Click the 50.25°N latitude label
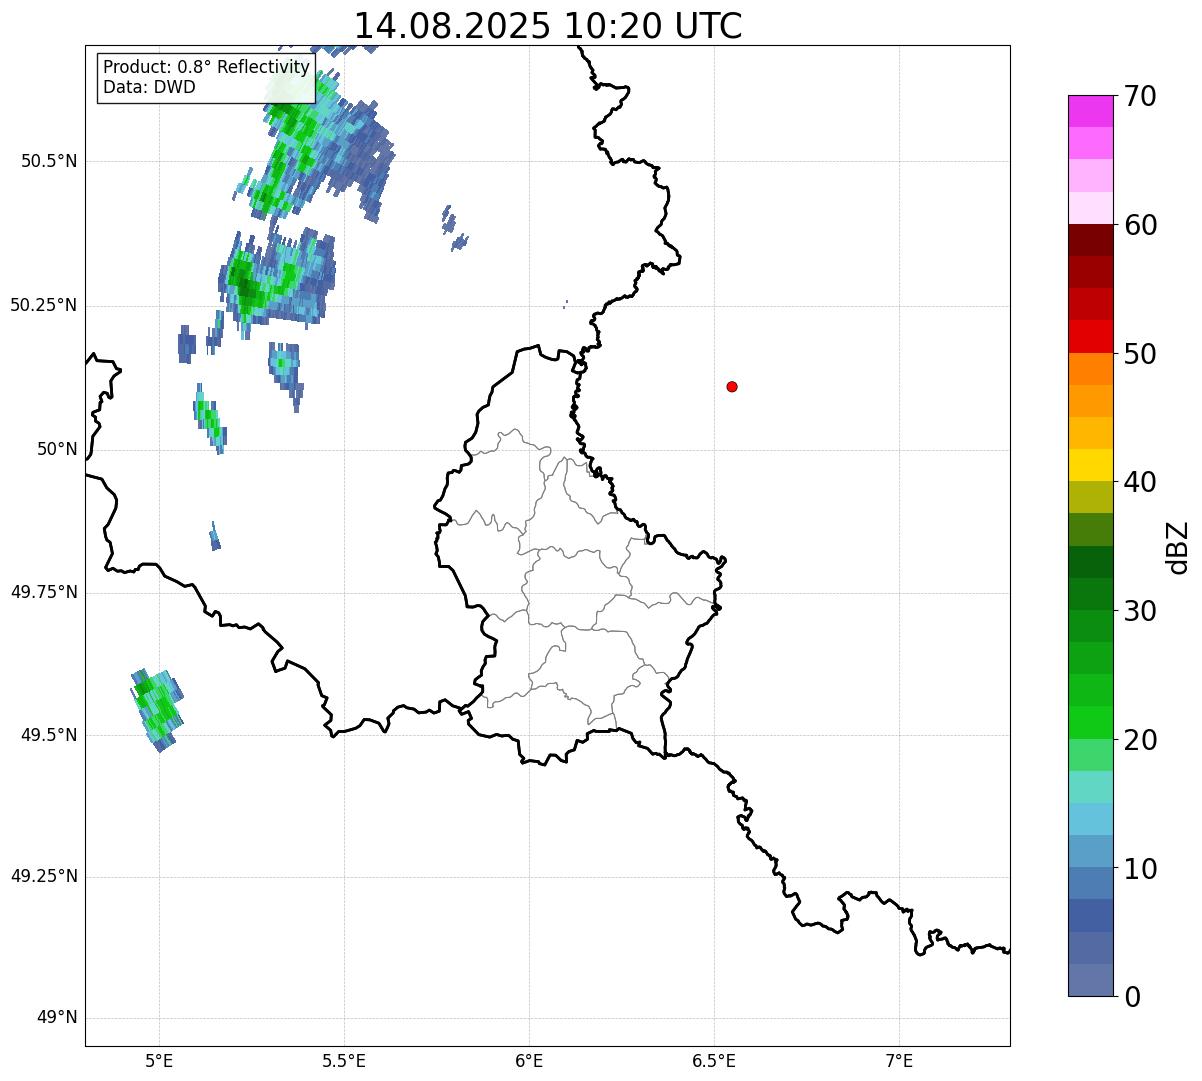Screen dimensions: 1202x1081 tap(44, 305)
